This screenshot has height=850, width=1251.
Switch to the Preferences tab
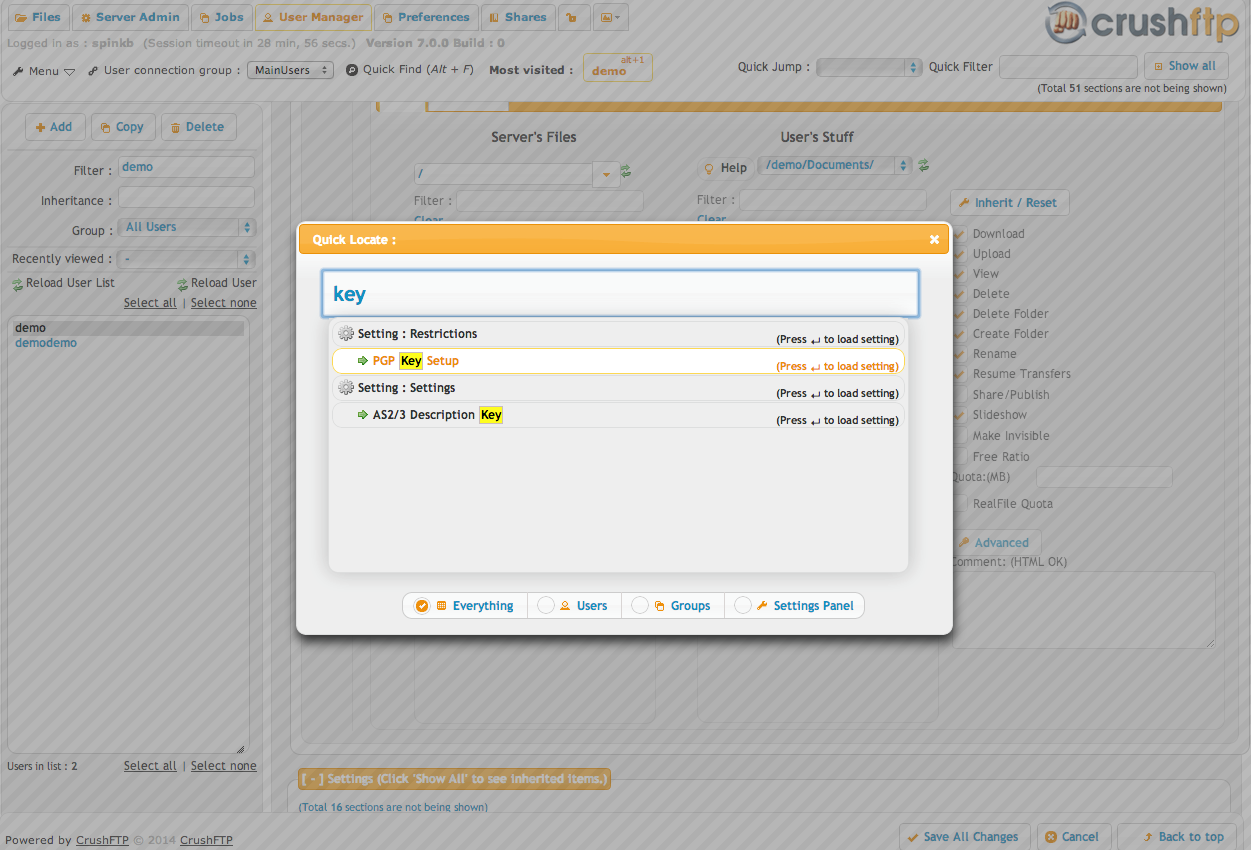click(x=426, y=17)
